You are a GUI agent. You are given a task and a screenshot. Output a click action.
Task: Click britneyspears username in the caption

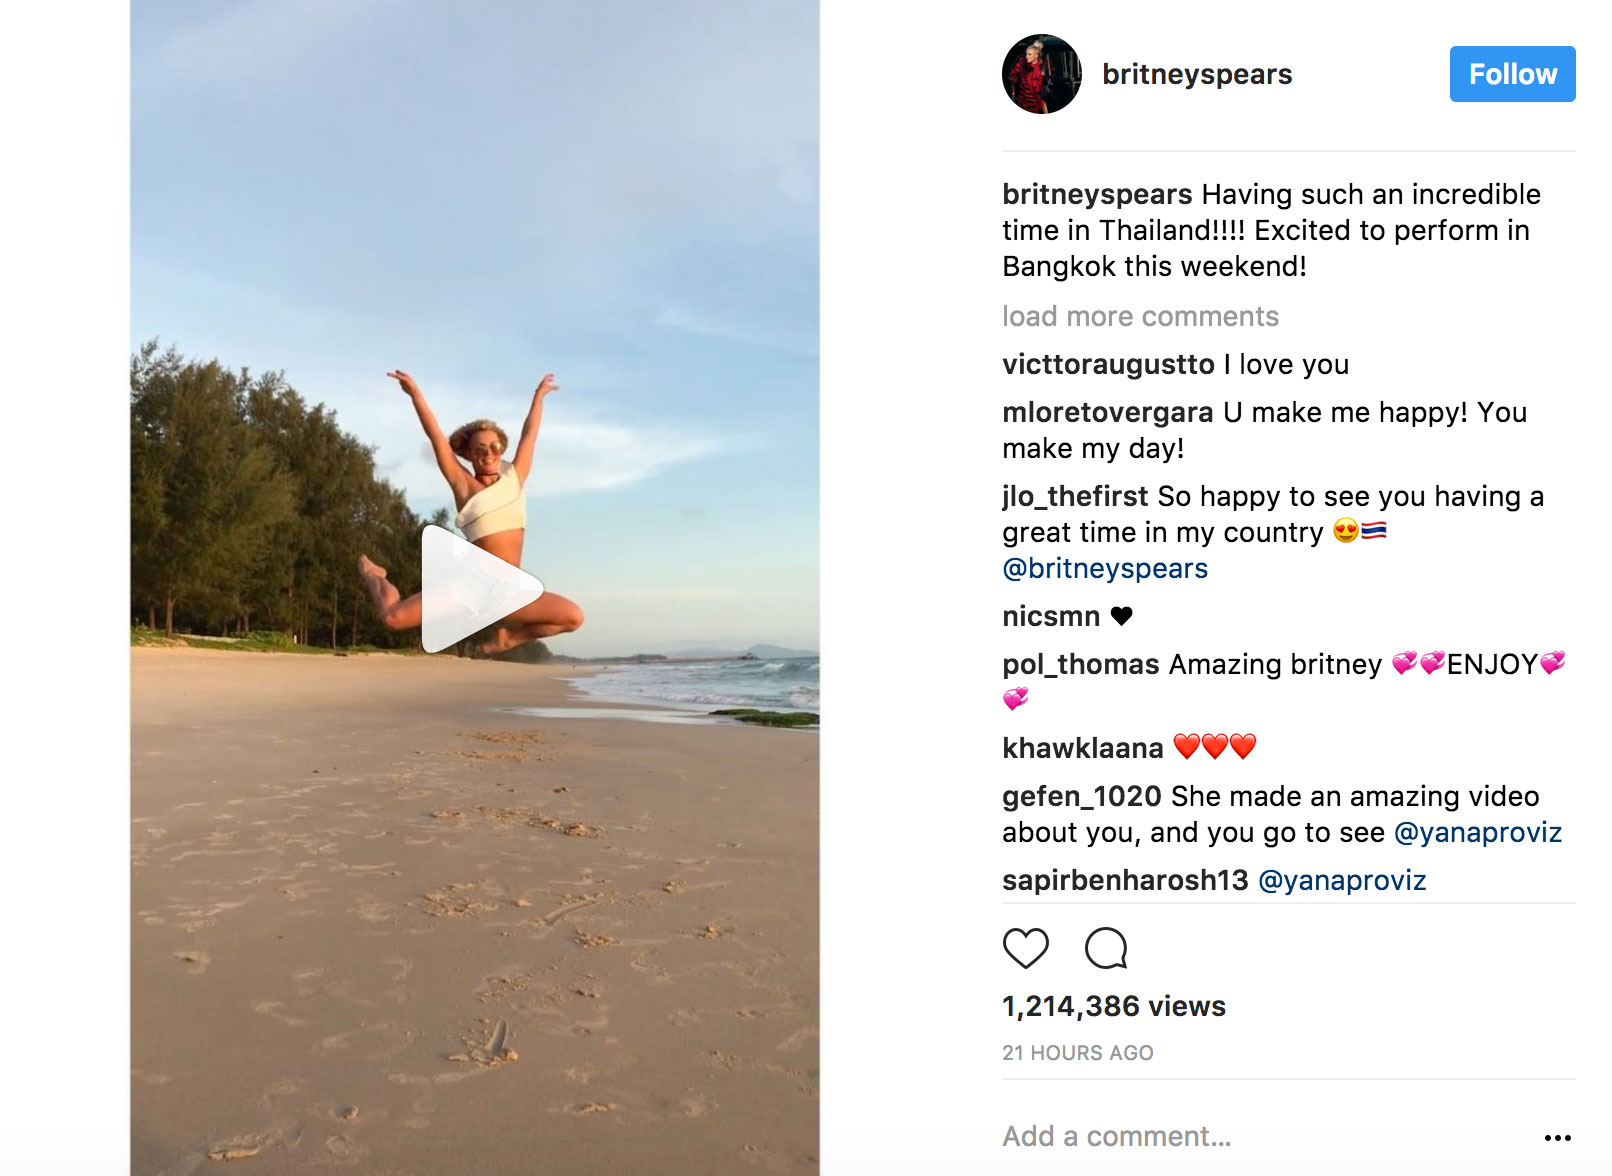(1097, 194)
